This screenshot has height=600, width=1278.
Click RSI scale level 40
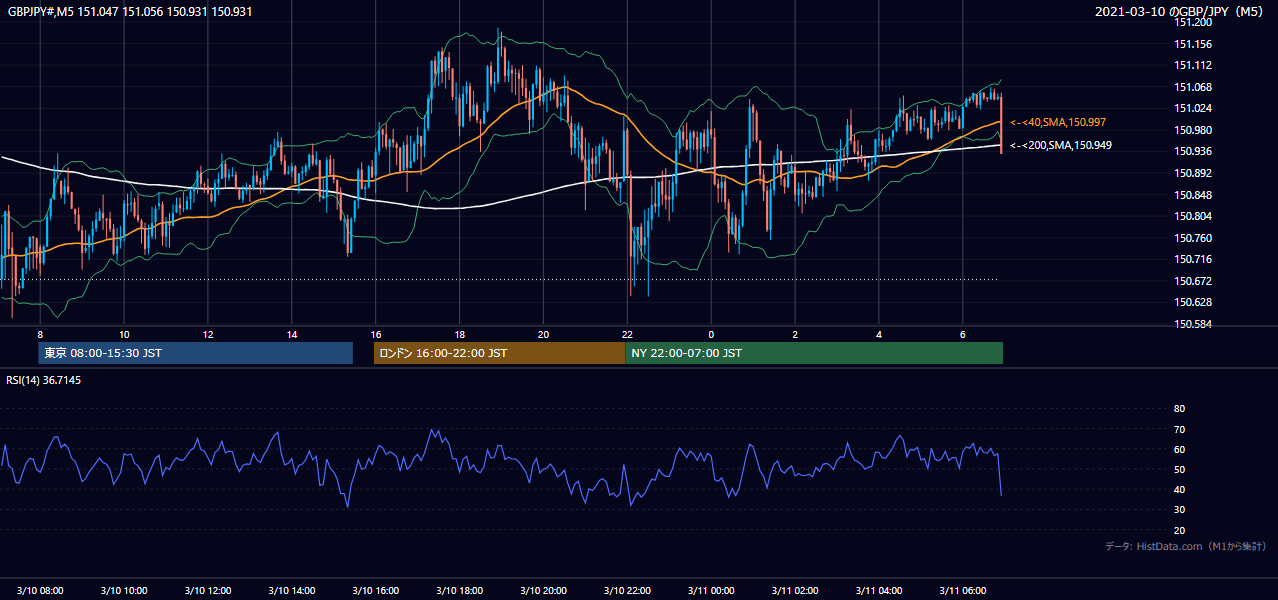click(1179, 489)
